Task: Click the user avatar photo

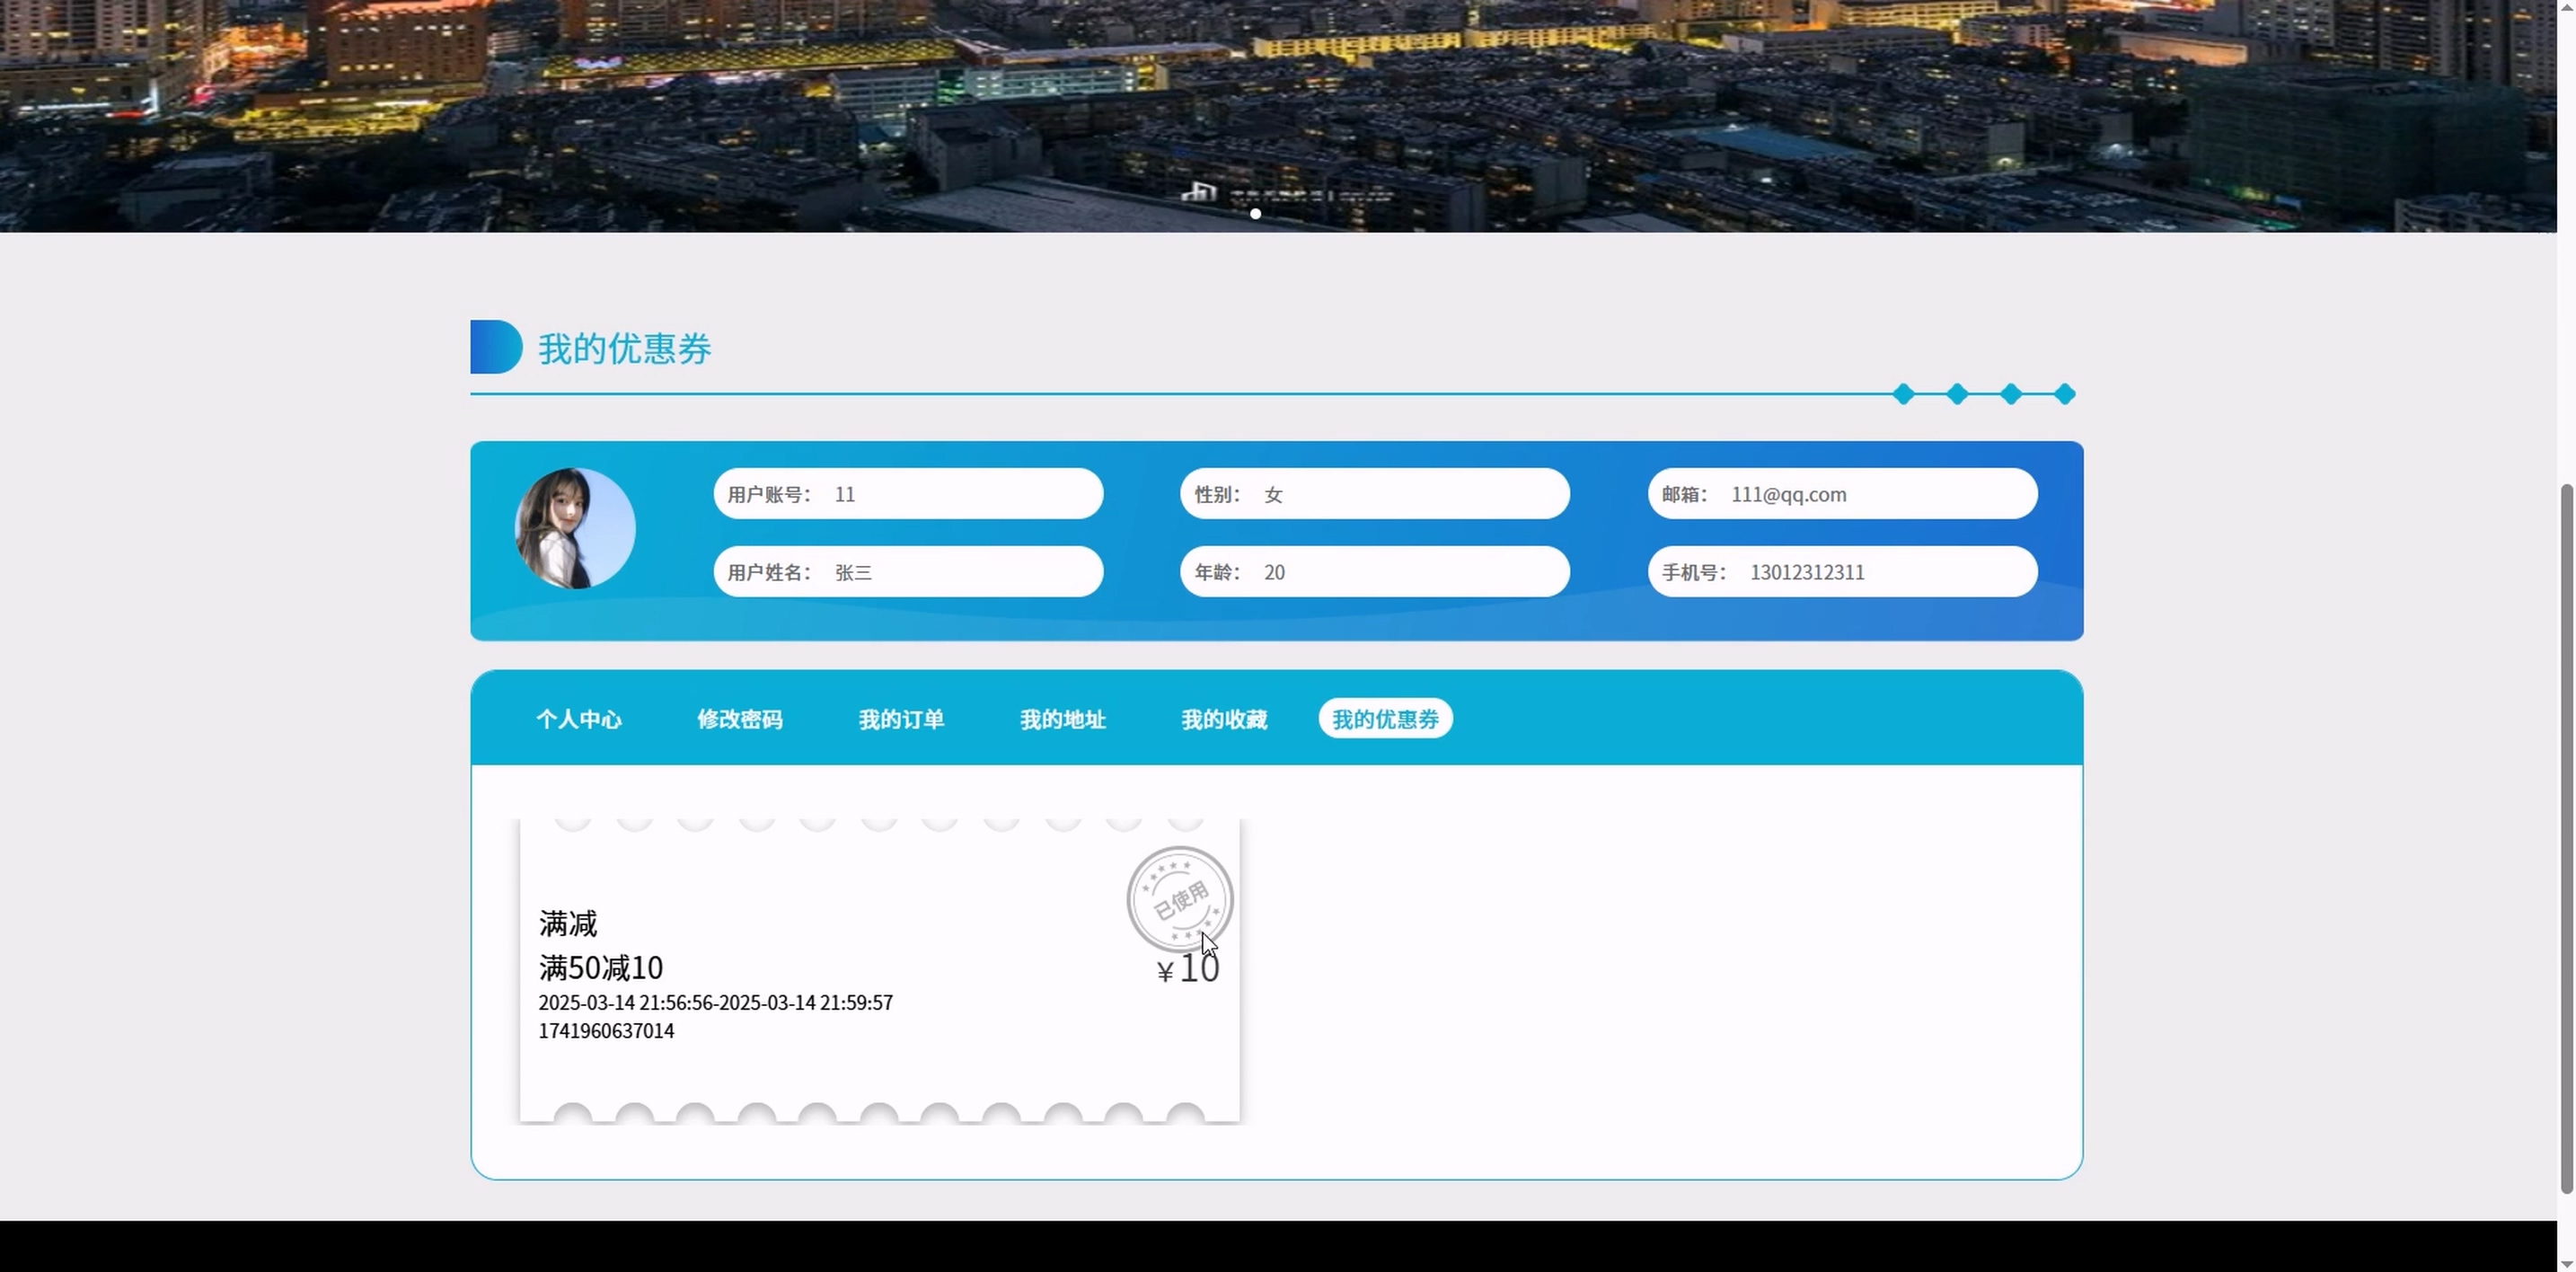Action: pos(575,528)
